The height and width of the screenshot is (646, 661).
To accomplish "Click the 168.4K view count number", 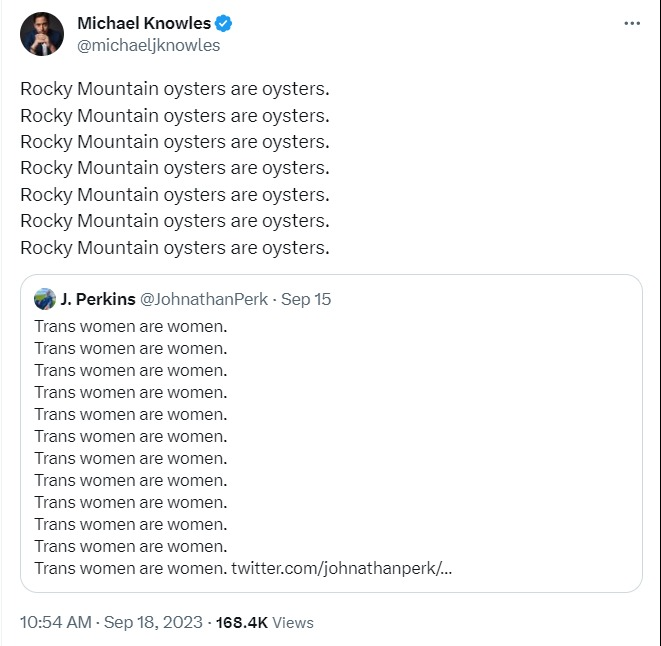I will (x=243, y=622).
